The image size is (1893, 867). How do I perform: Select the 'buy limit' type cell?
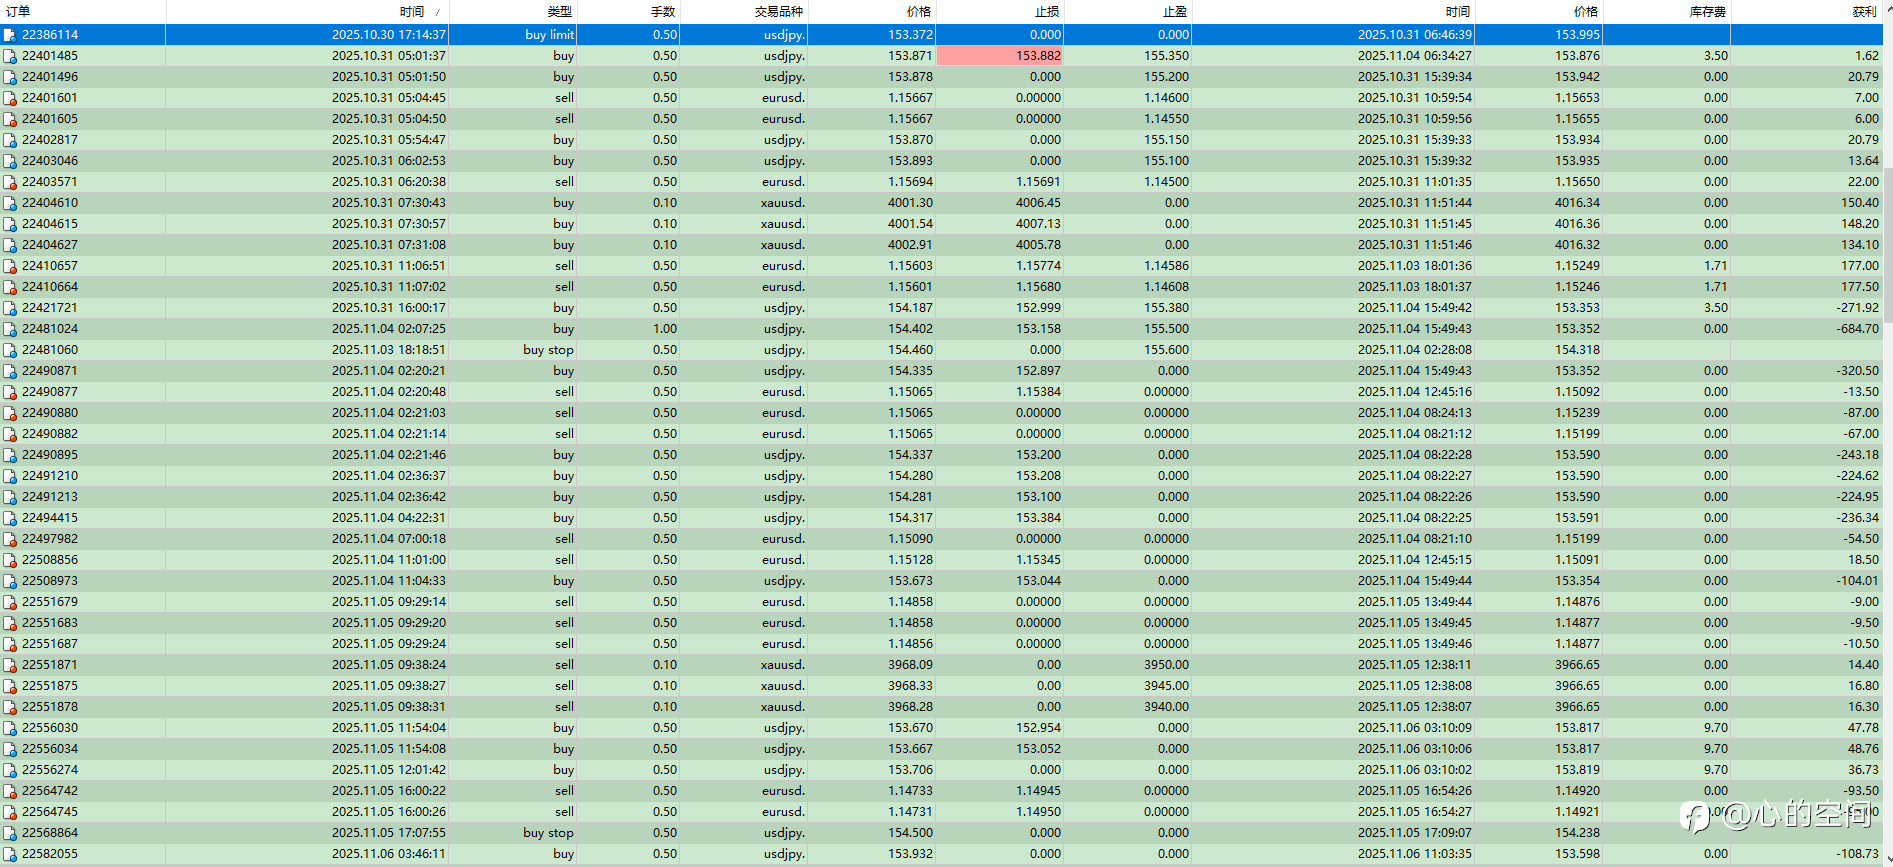(549, 35)
